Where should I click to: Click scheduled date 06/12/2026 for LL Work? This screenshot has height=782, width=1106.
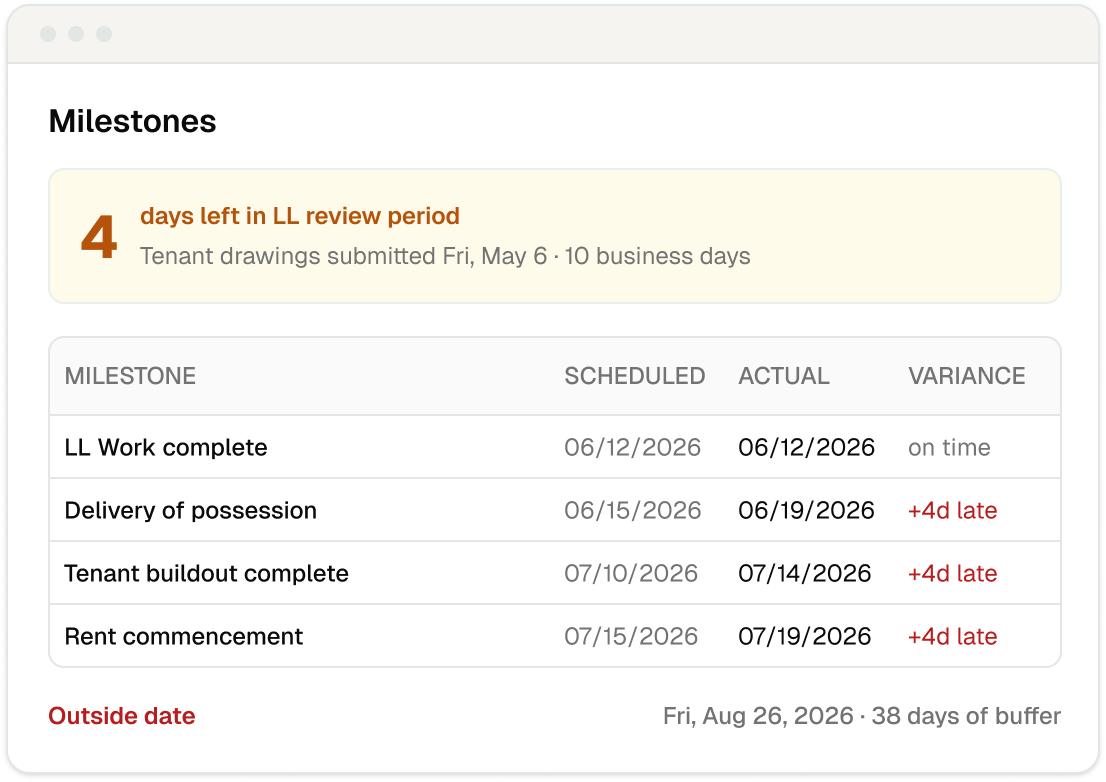[x=633, y=447]
